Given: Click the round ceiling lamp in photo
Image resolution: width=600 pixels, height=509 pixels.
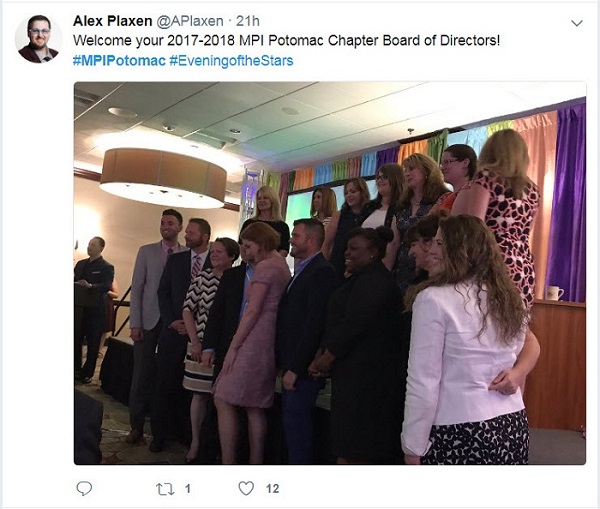Looking at the screenshot, I should click(x=163, y=177).
